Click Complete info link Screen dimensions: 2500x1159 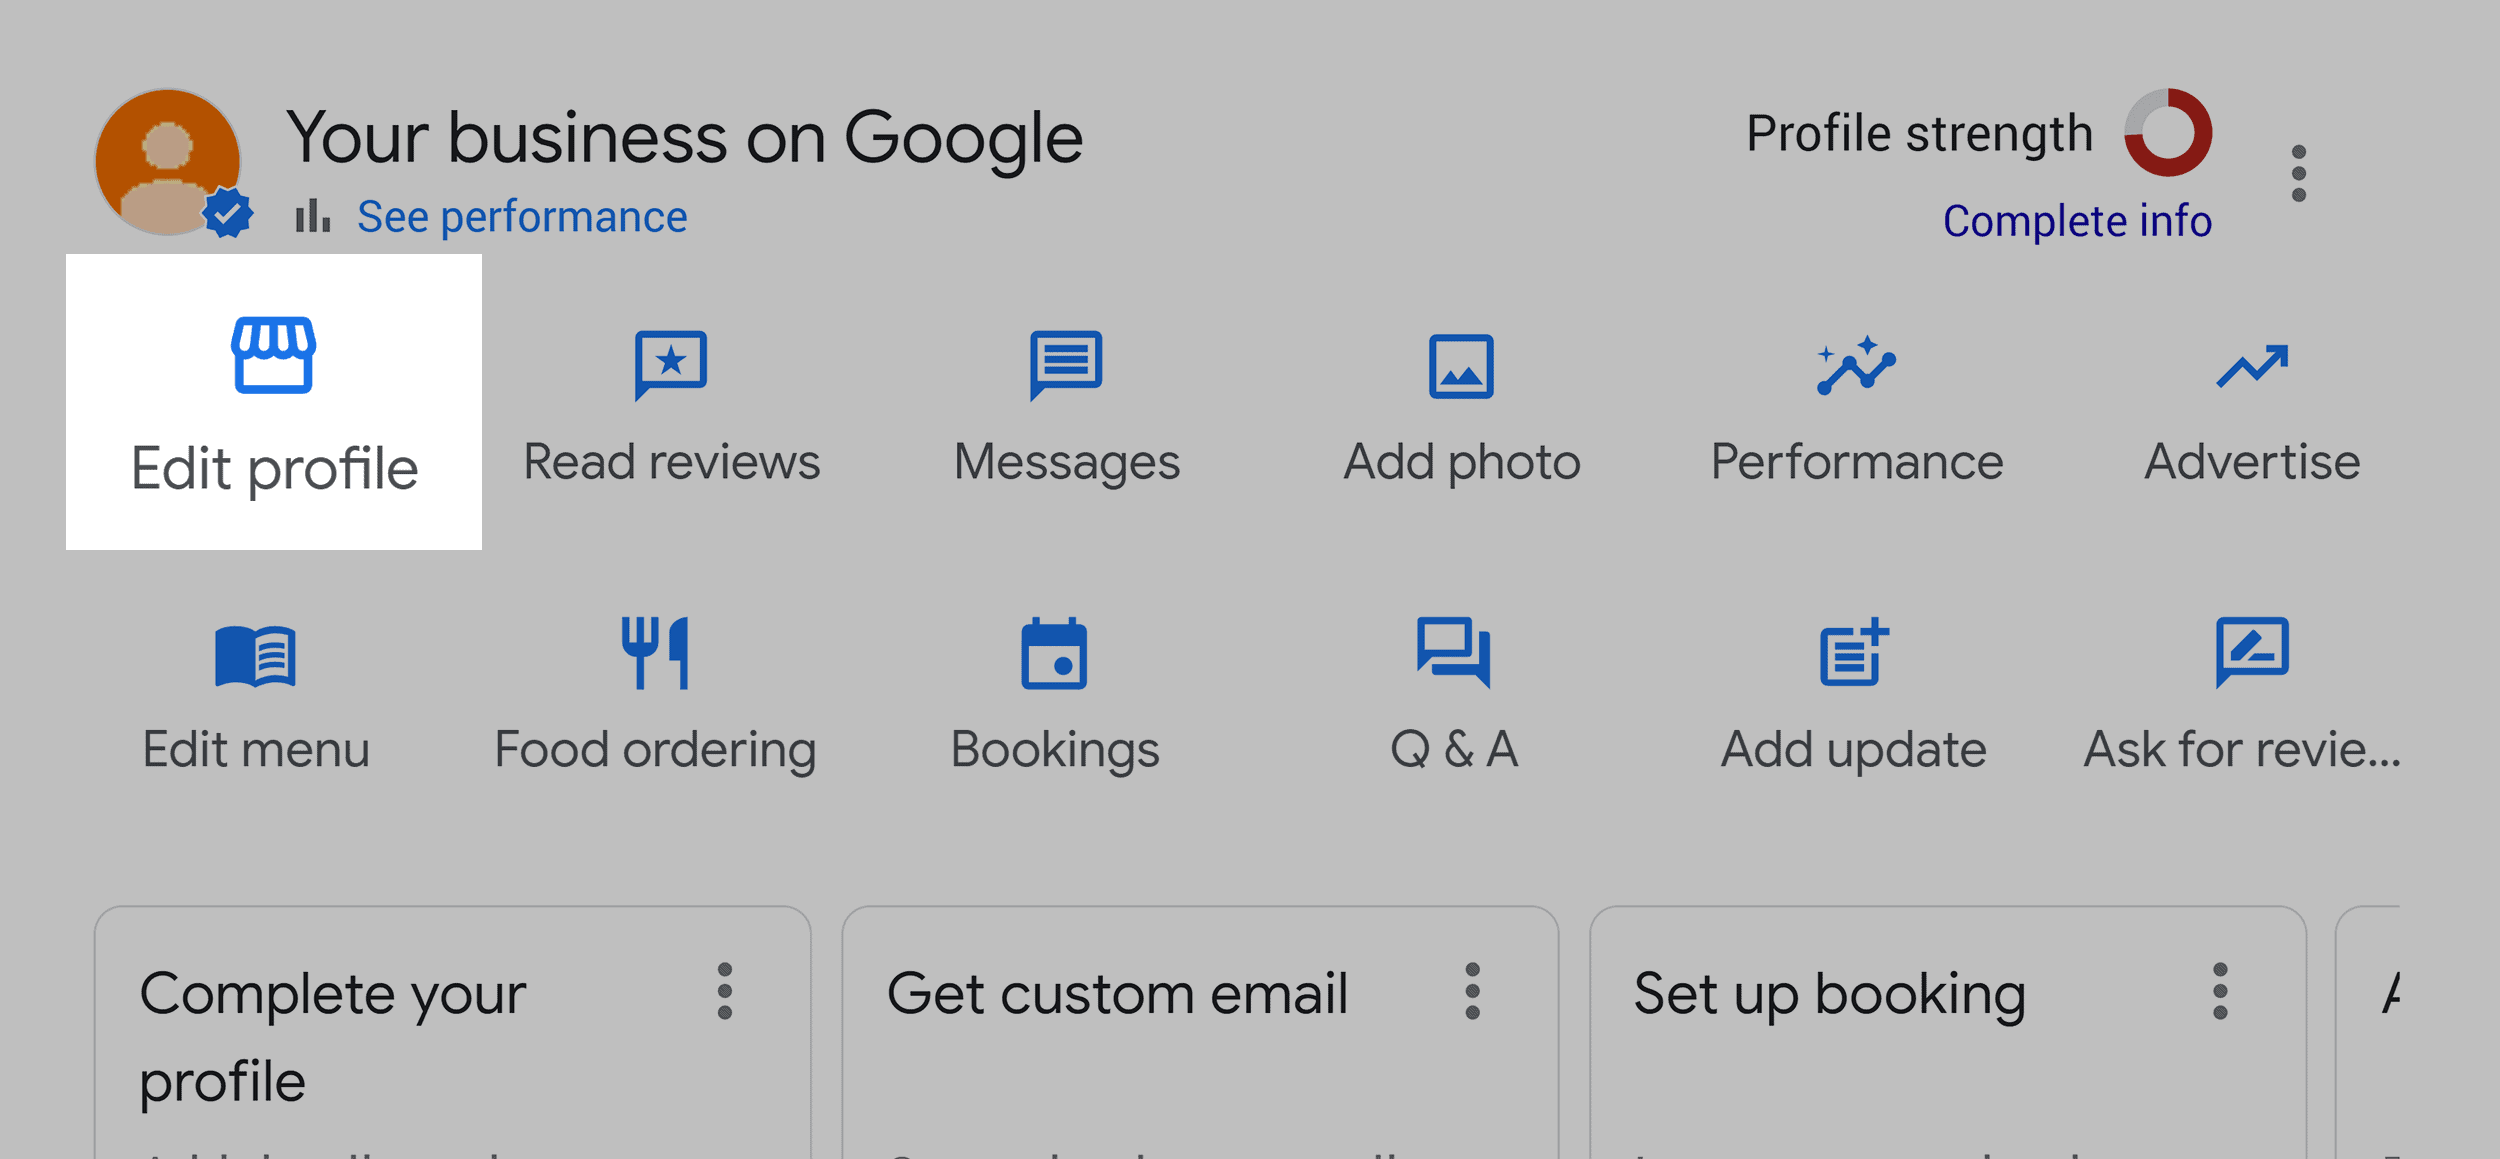pos(2077,218)
